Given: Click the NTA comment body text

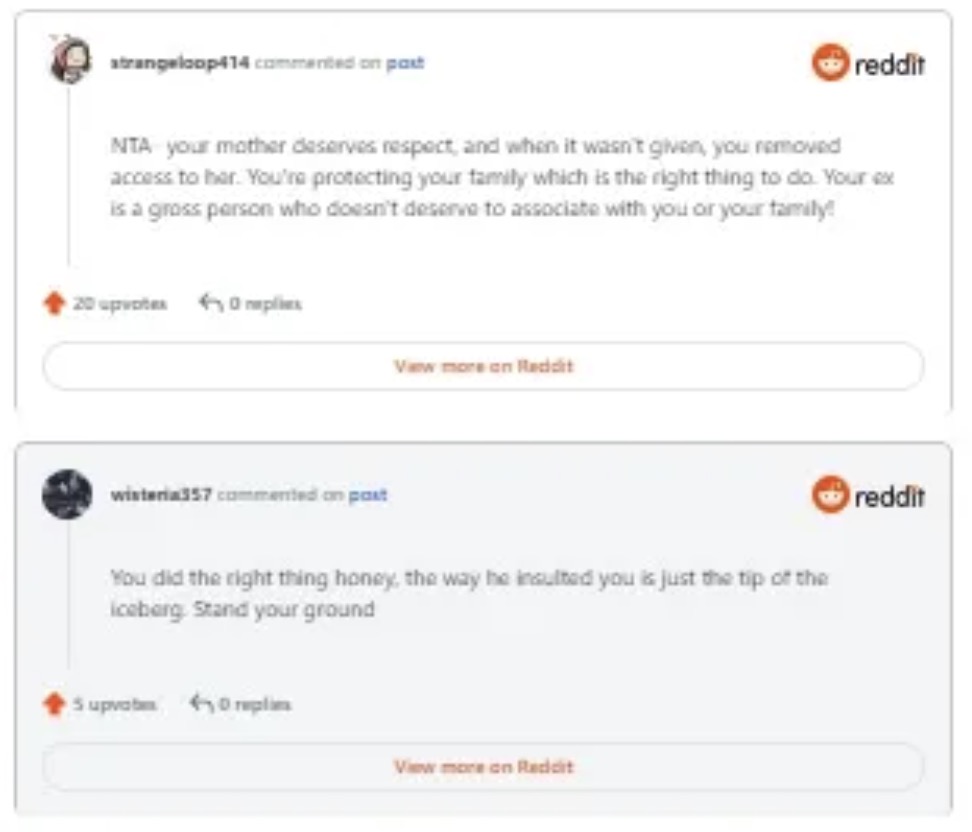Looking at the screenshot, I should (x=500, y=178).
